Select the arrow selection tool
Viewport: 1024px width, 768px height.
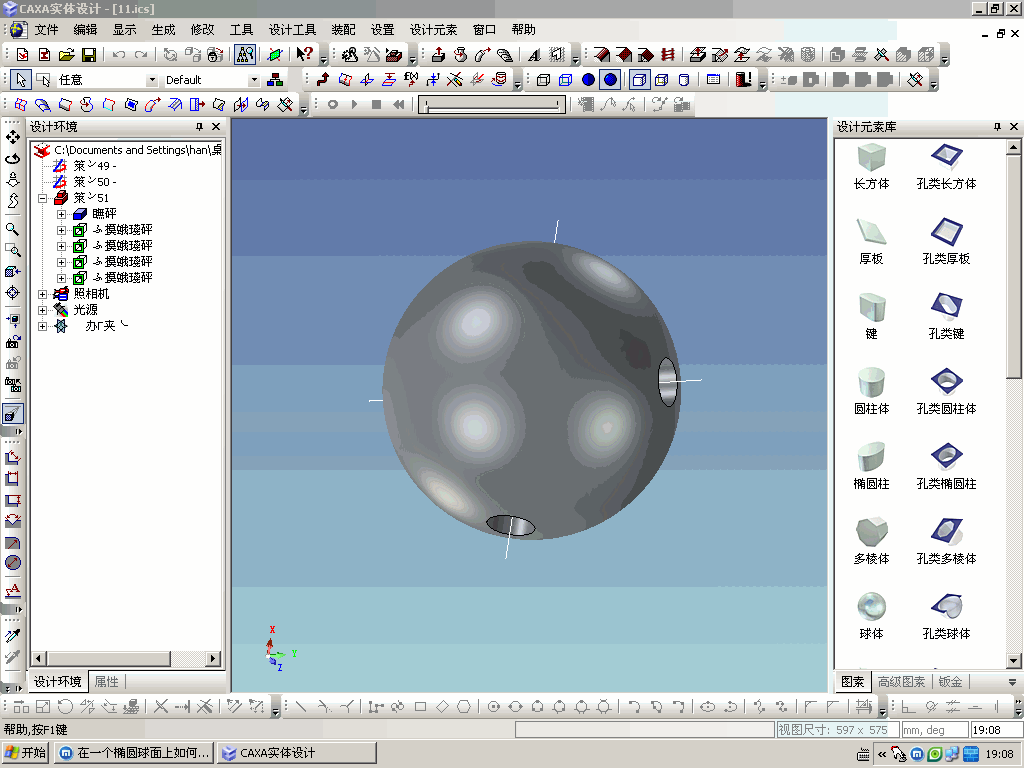click(21, 80)
